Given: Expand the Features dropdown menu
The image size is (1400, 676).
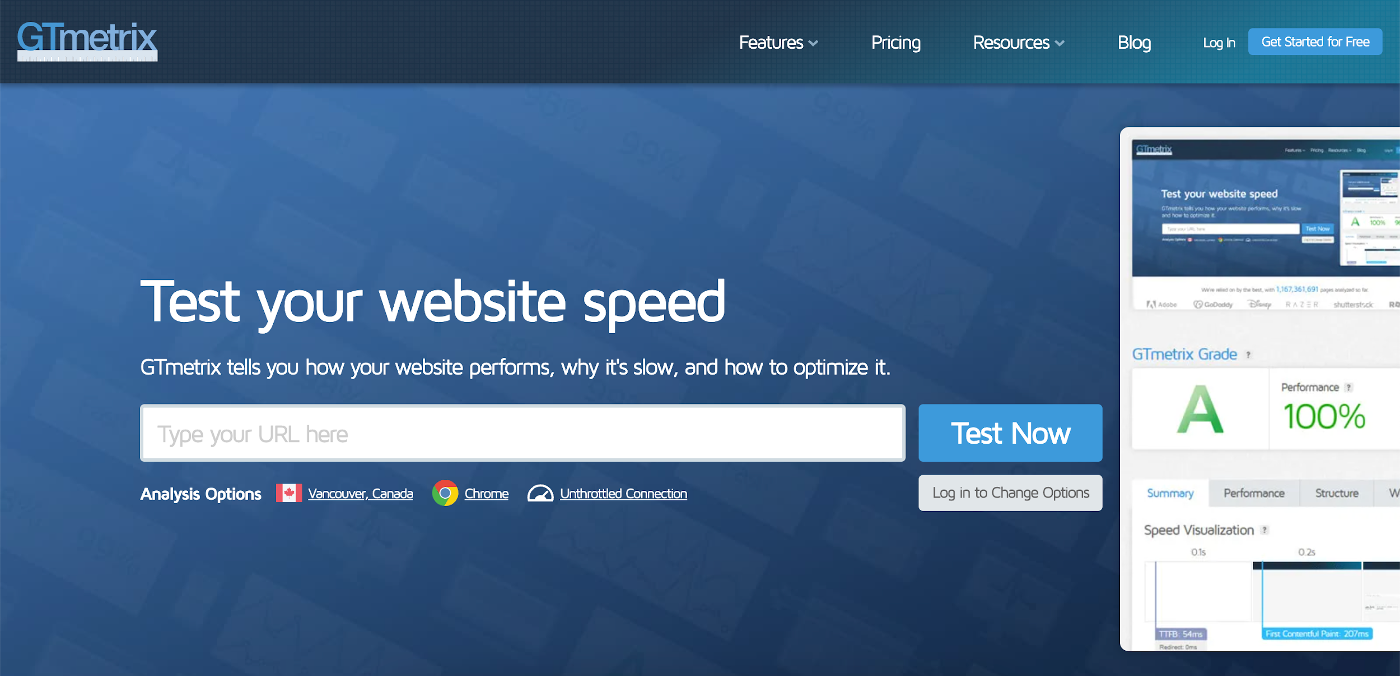Looking at the screenshot, I should [x=778, y=42].
